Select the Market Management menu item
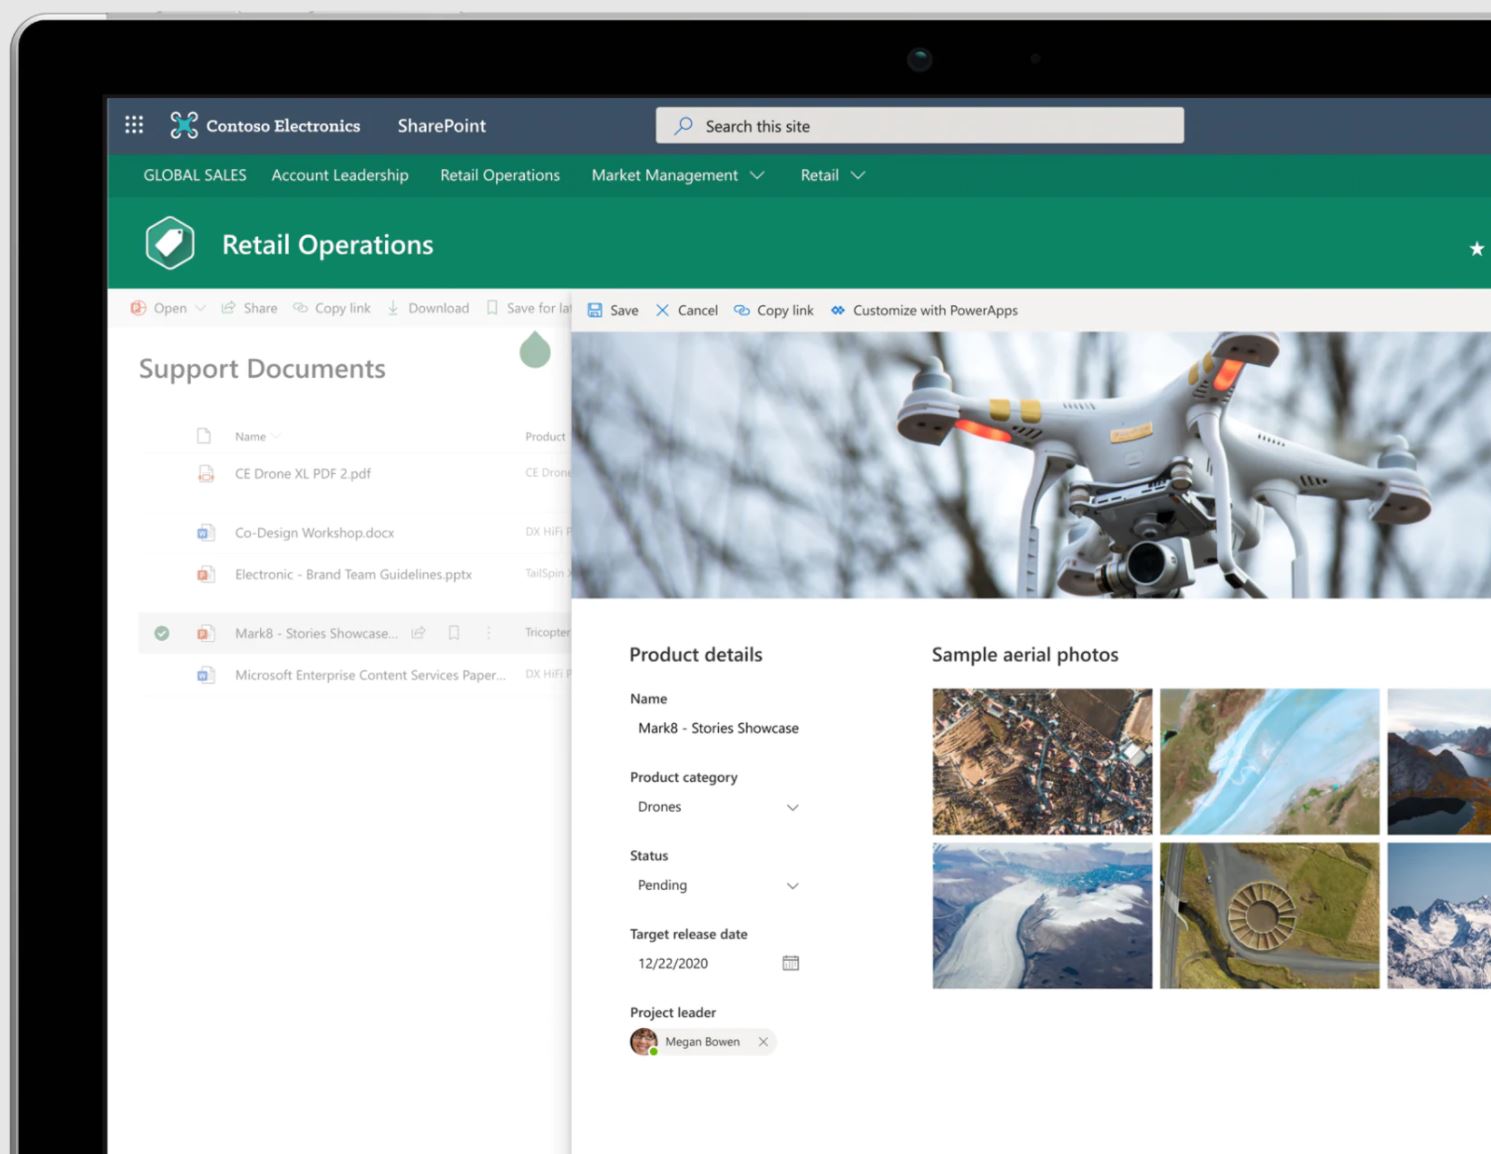Image resolution: width=1491 pixels, height=1154 pixels. click(x=664, y=175)
